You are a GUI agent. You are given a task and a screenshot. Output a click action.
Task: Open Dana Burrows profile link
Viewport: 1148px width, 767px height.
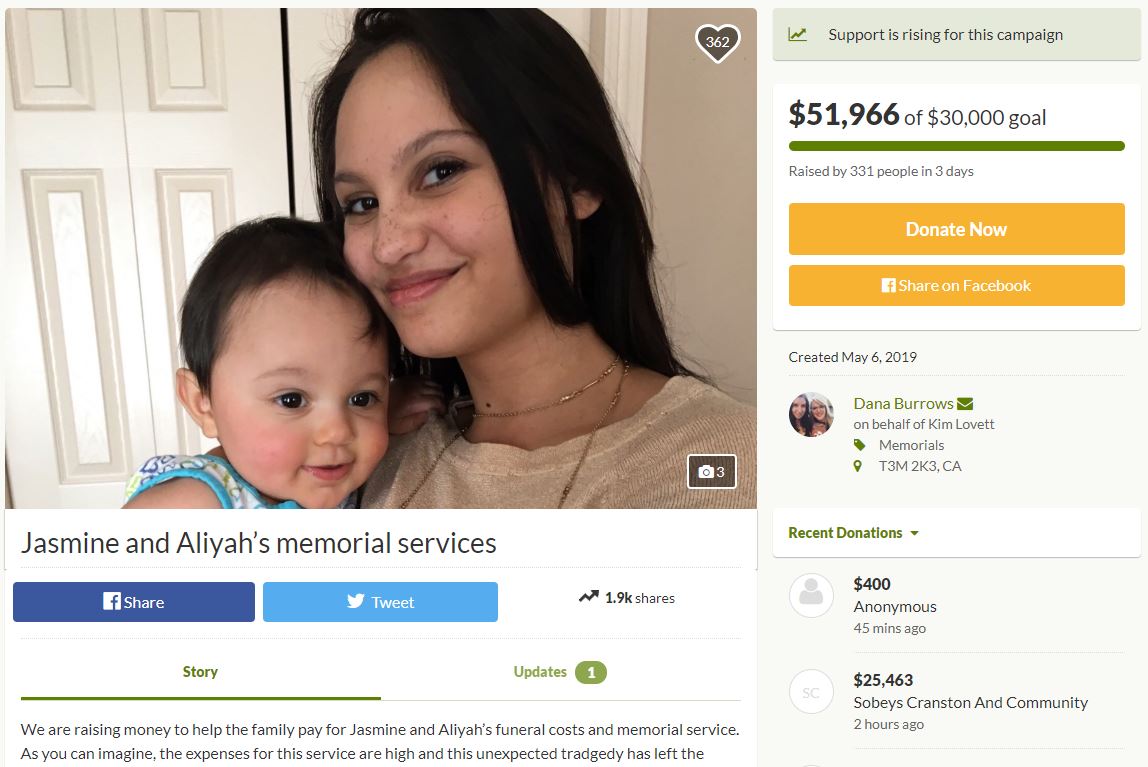(903, 404)
